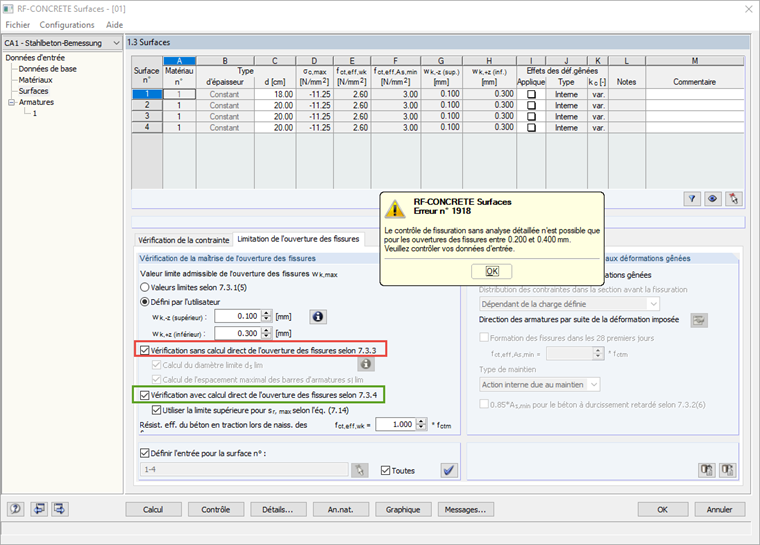Screen dimensions: 760x545
Task: Click OK in the error 1918 dialog
Action: [x=491, y=272]
